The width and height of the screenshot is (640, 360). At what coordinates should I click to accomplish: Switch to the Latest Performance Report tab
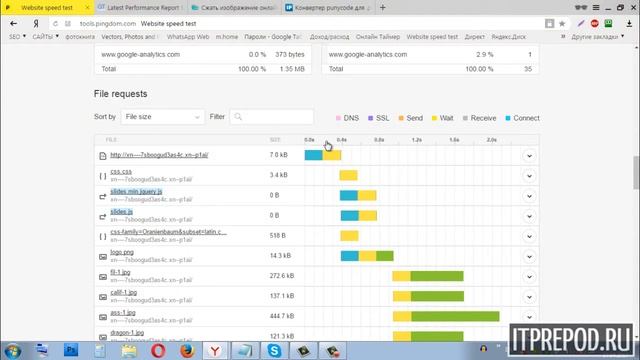pos(141,7)
